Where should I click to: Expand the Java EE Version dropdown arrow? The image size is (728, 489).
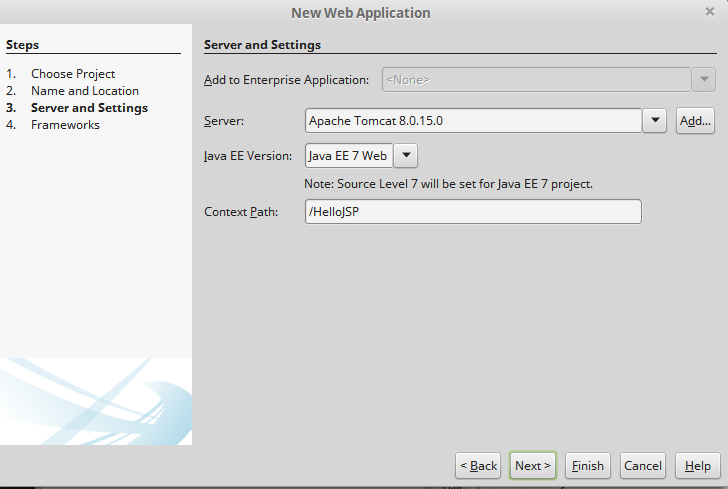click(407, 156)
